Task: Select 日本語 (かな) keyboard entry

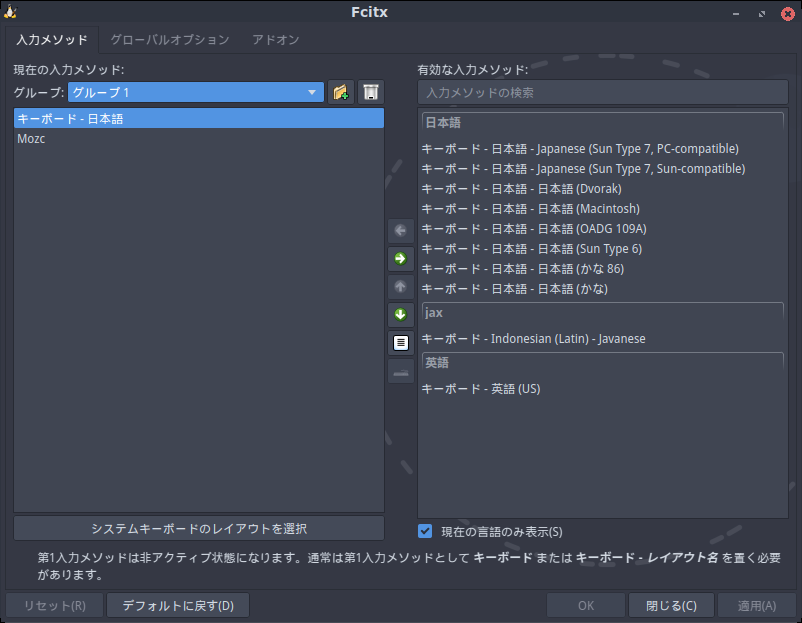Action: (x=603, y=288)
